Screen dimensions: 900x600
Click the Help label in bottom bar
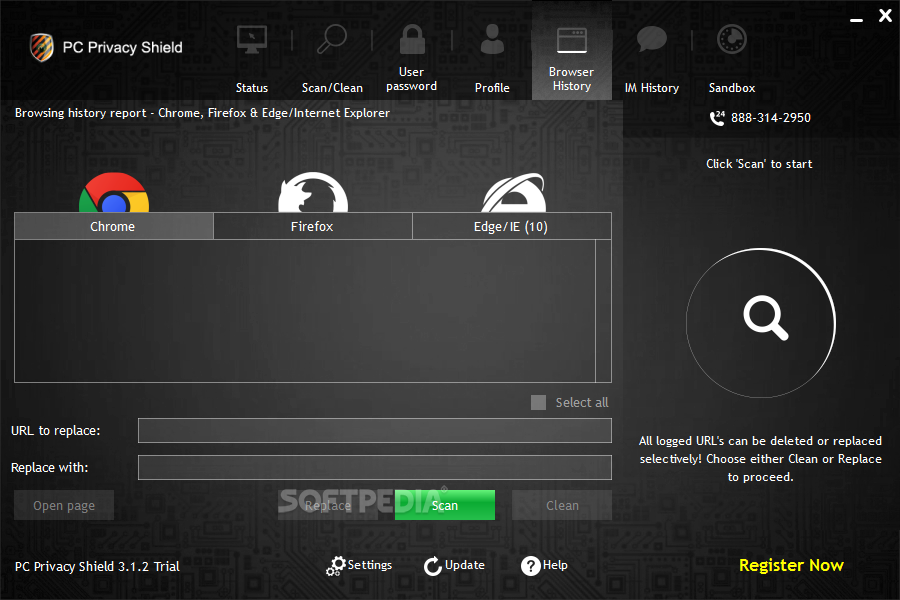555,565
